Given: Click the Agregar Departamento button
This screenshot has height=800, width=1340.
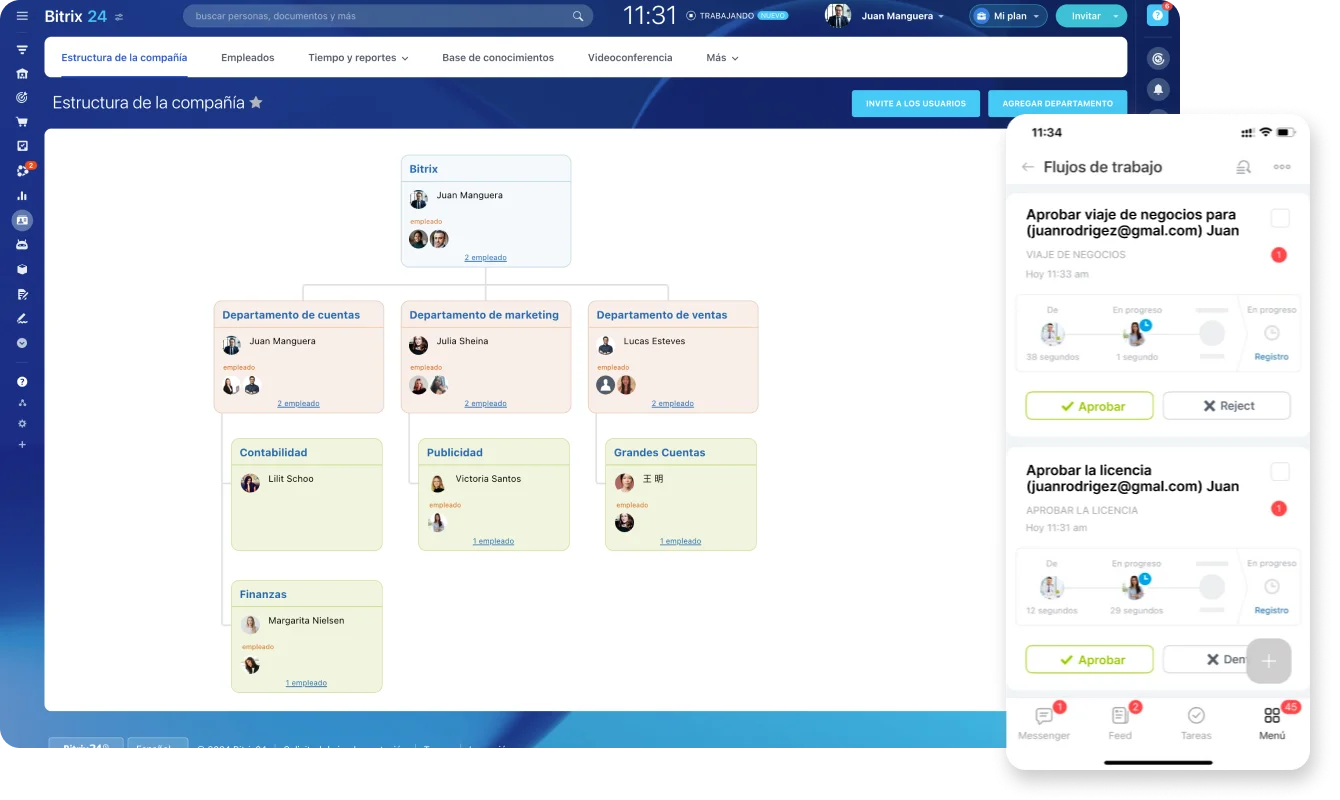Looking at the screenshot, I should (1057, 103).
